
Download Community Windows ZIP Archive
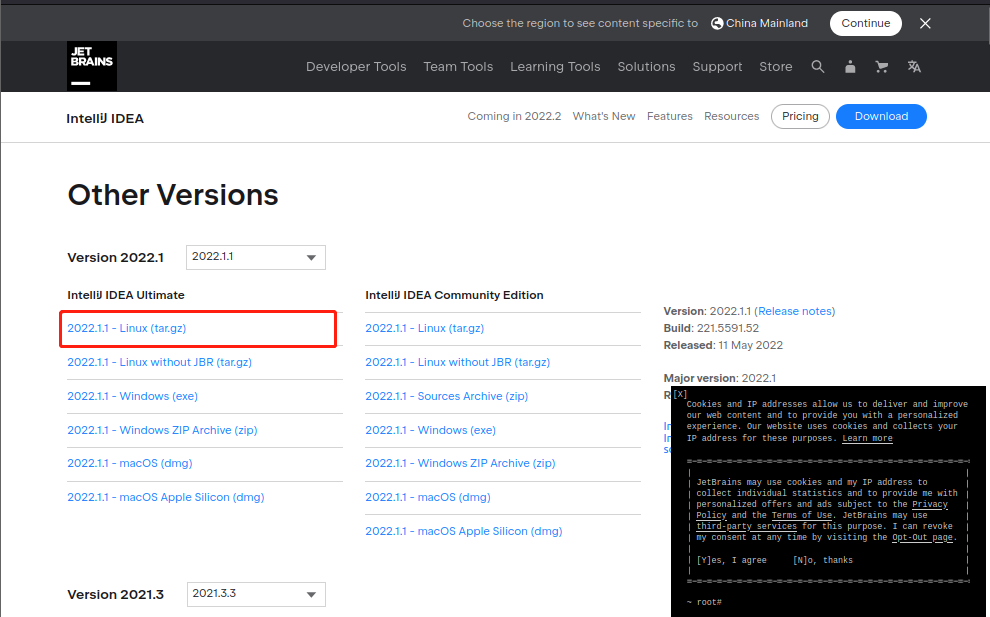tap(460, 464)
